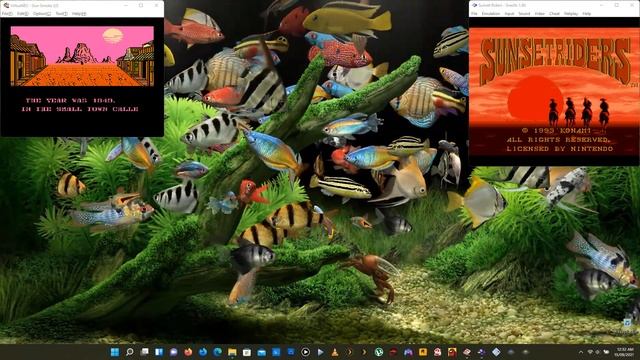Screen dimensions: 640x360
Task: Open Cheat menu in Snes9x window
Action: click(554, 13)
